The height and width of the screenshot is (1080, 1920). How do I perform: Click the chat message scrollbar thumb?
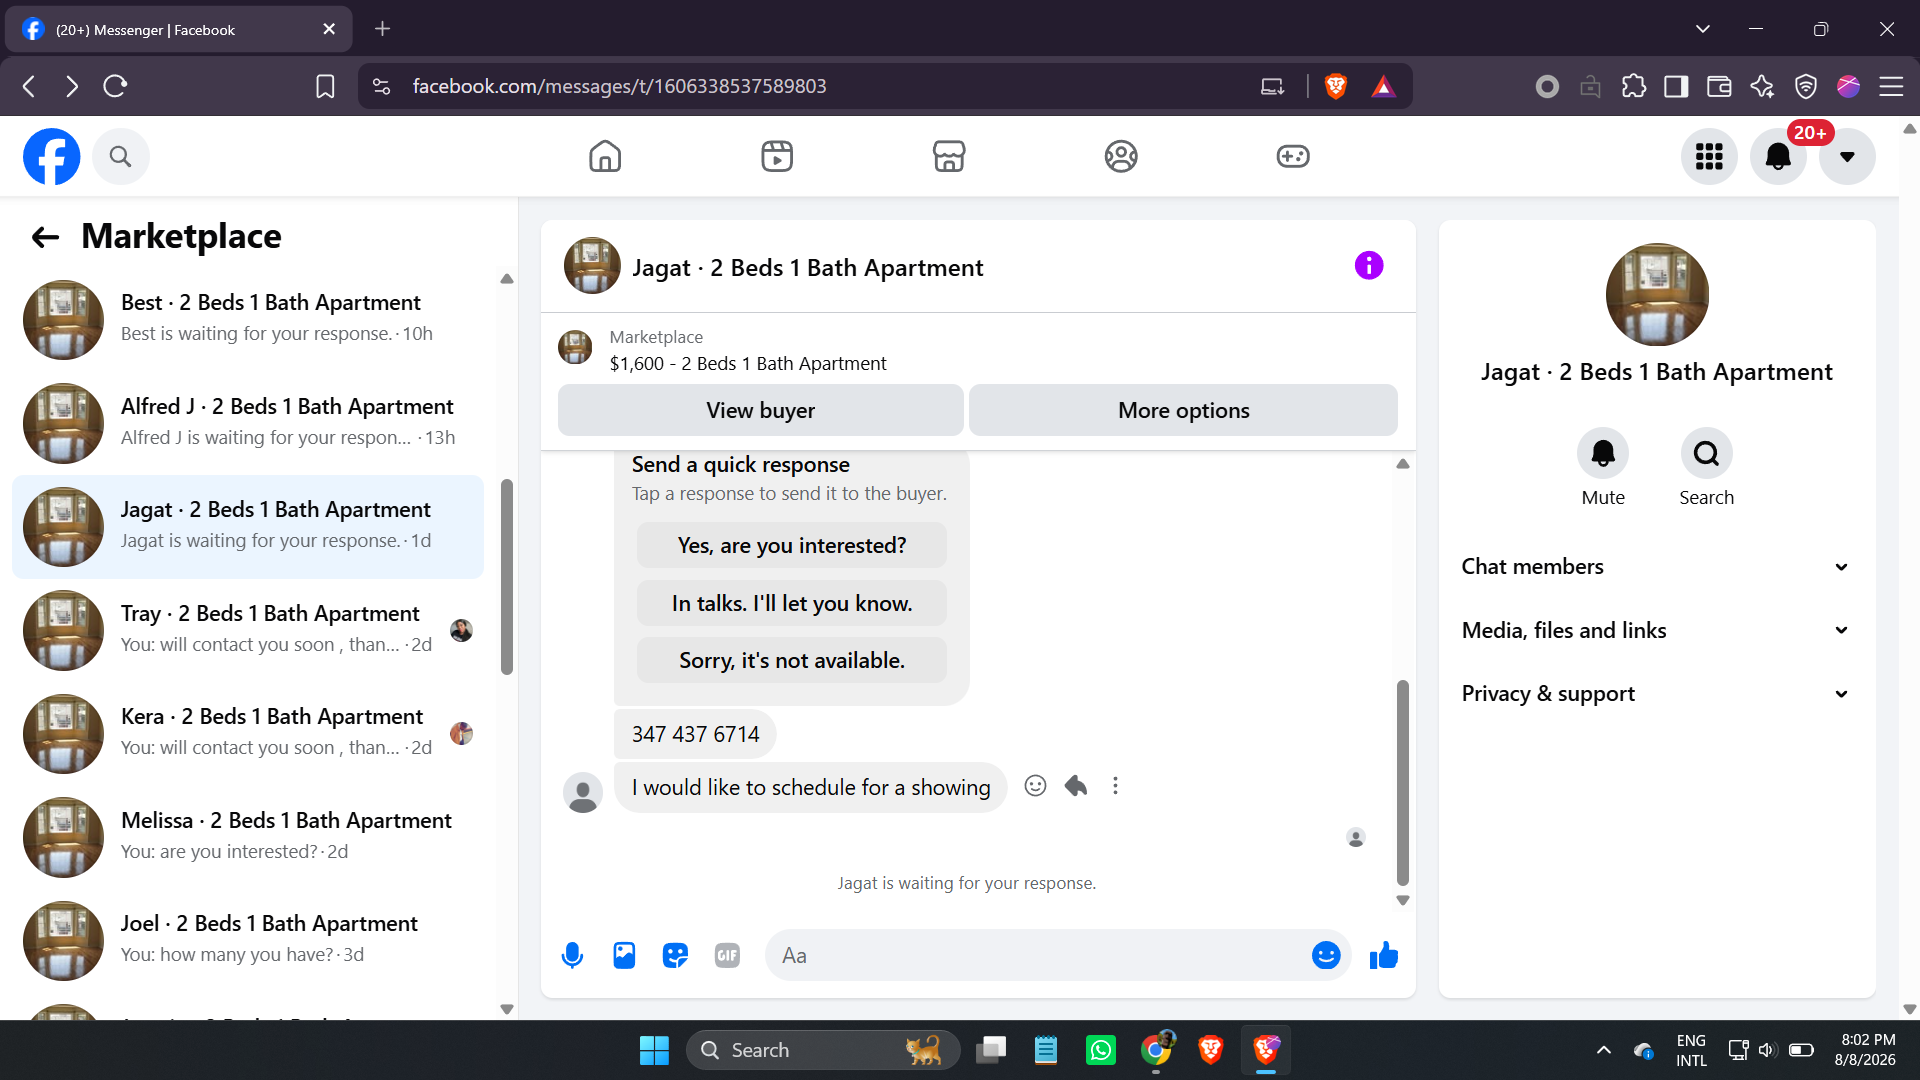pos(1403,782)
